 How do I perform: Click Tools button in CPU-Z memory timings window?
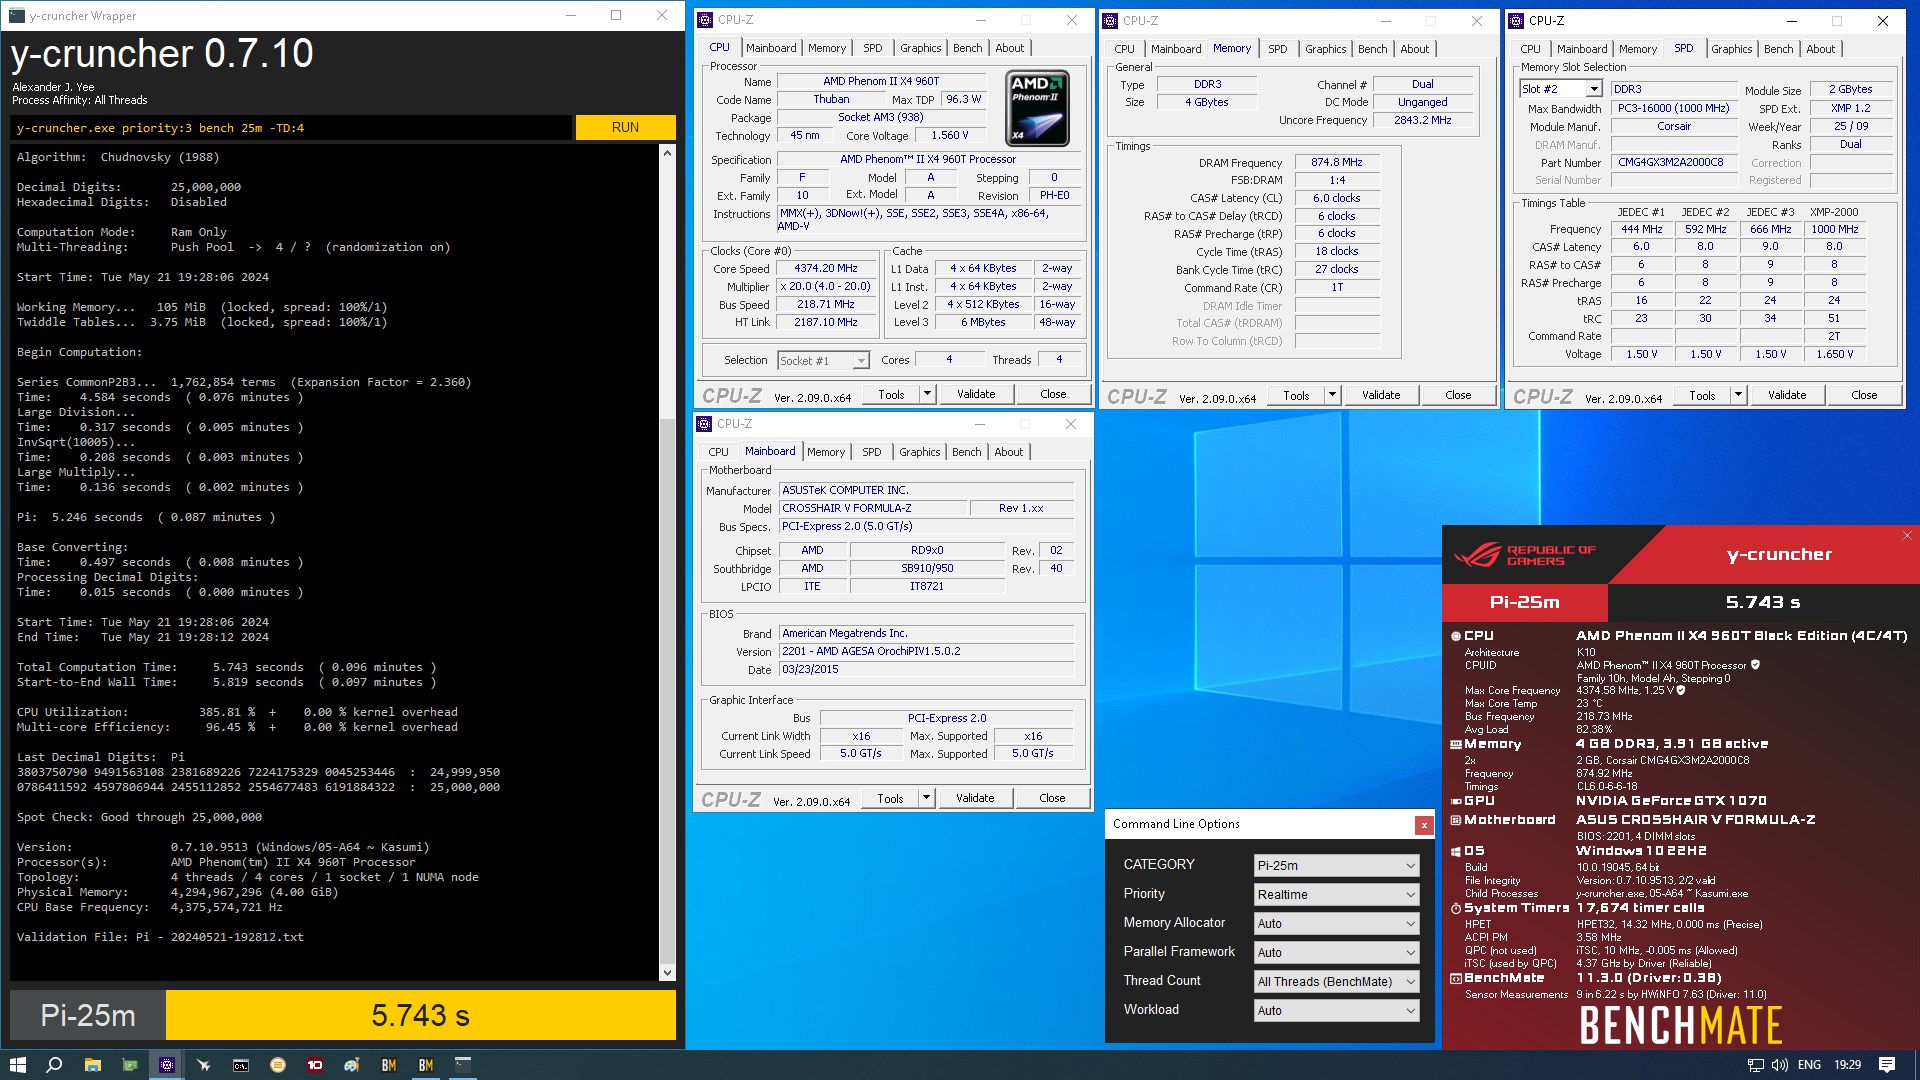[x=1296, y=395]
